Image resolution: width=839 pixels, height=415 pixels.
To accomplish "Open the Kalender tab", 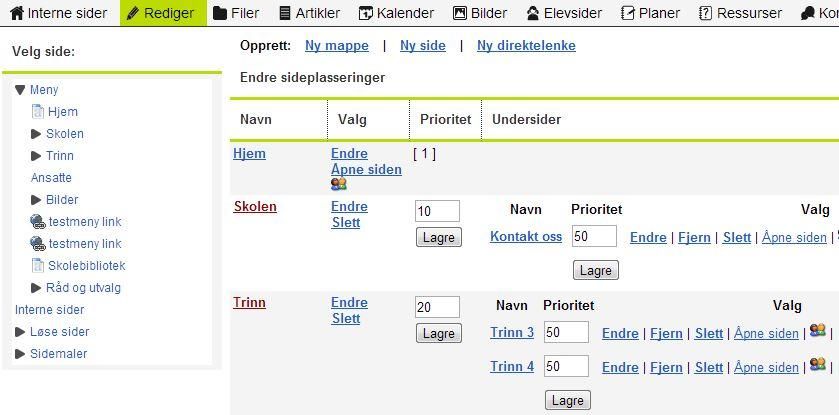I will 396,13.
